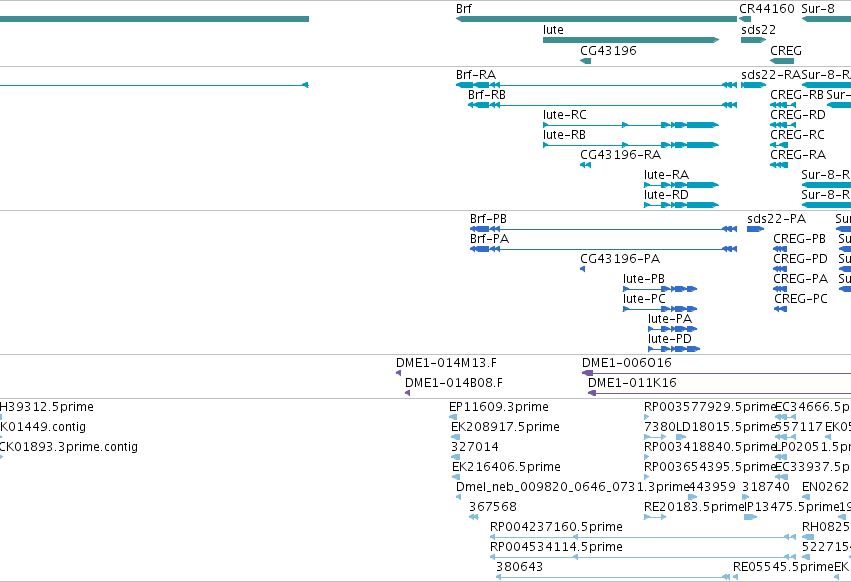Image resolution: width=851 pixels, height=582 pixels.
Task: Select the RP003418840.5prime EST label
Action: (x=710, y=447)
